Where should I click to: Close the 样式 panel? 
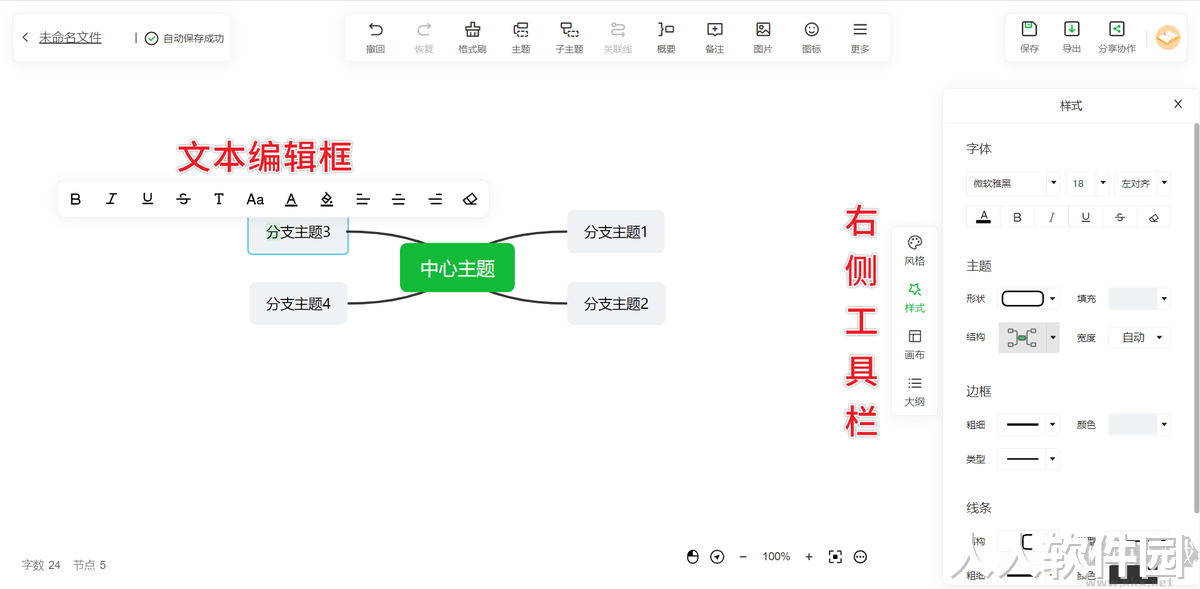click(x=1178, y=104)
